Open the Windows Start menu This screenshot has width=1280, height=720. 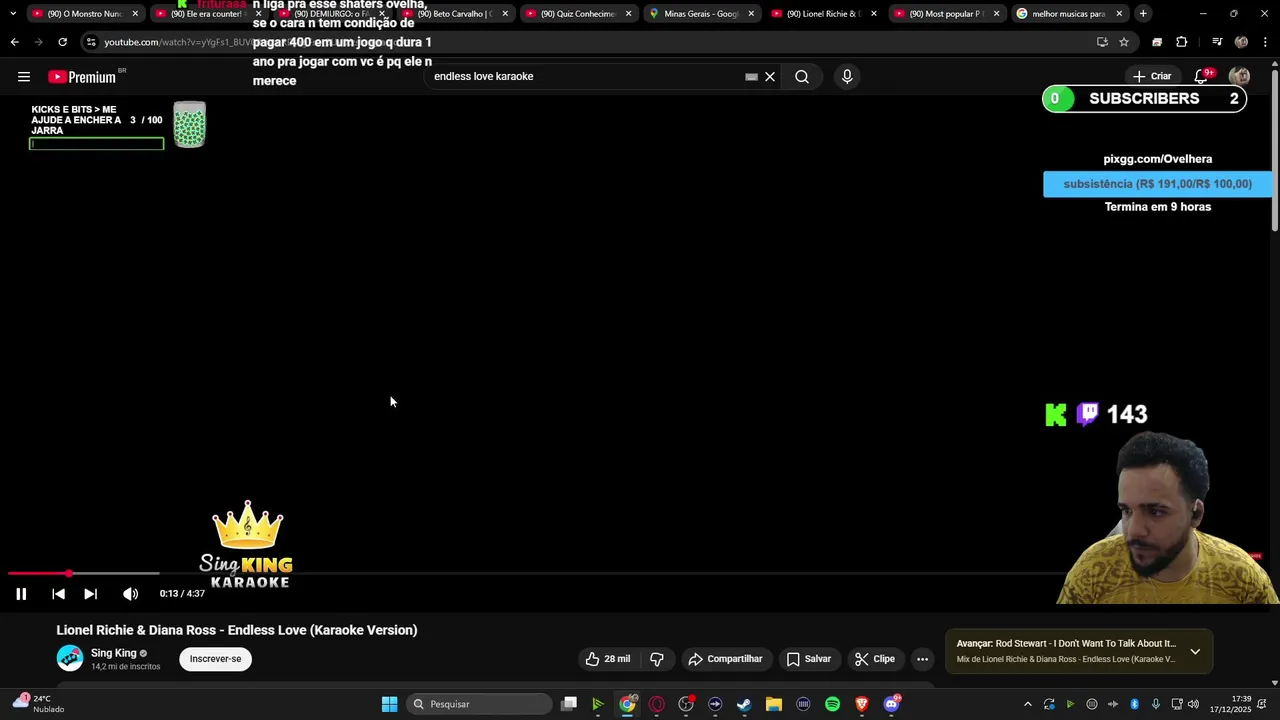click(x=389, y=704)
